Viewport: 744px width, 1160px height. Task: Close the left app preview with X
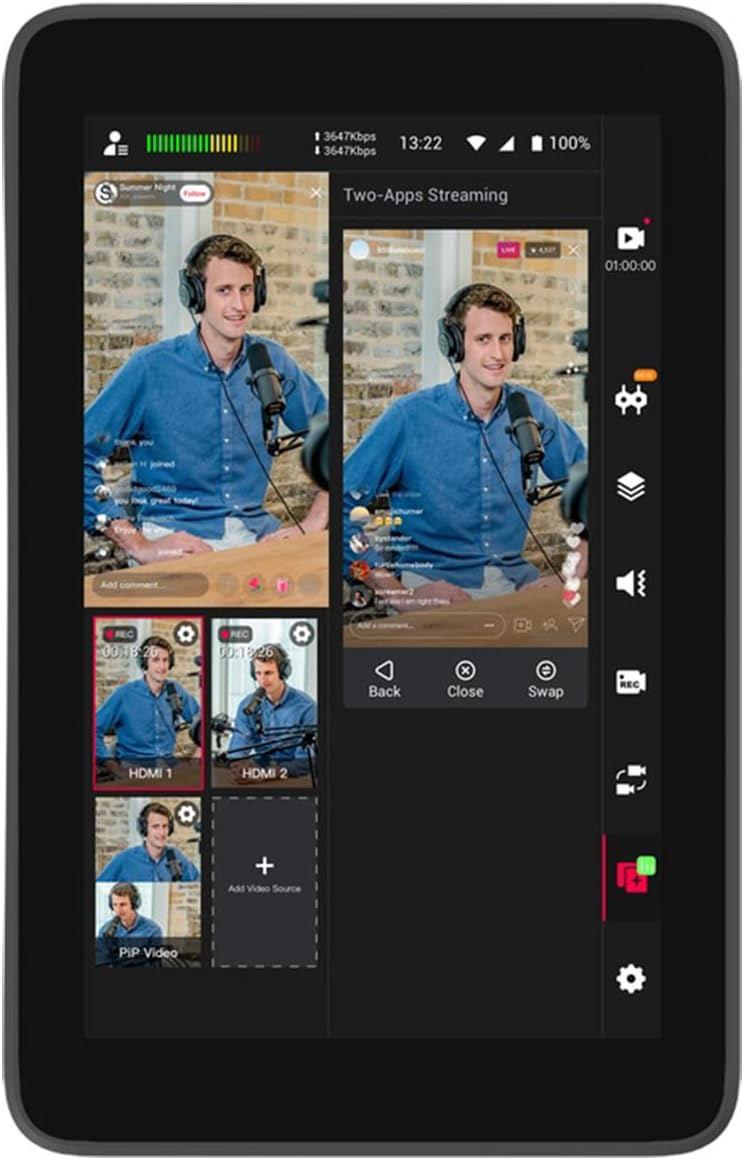(x=316, y=193)
